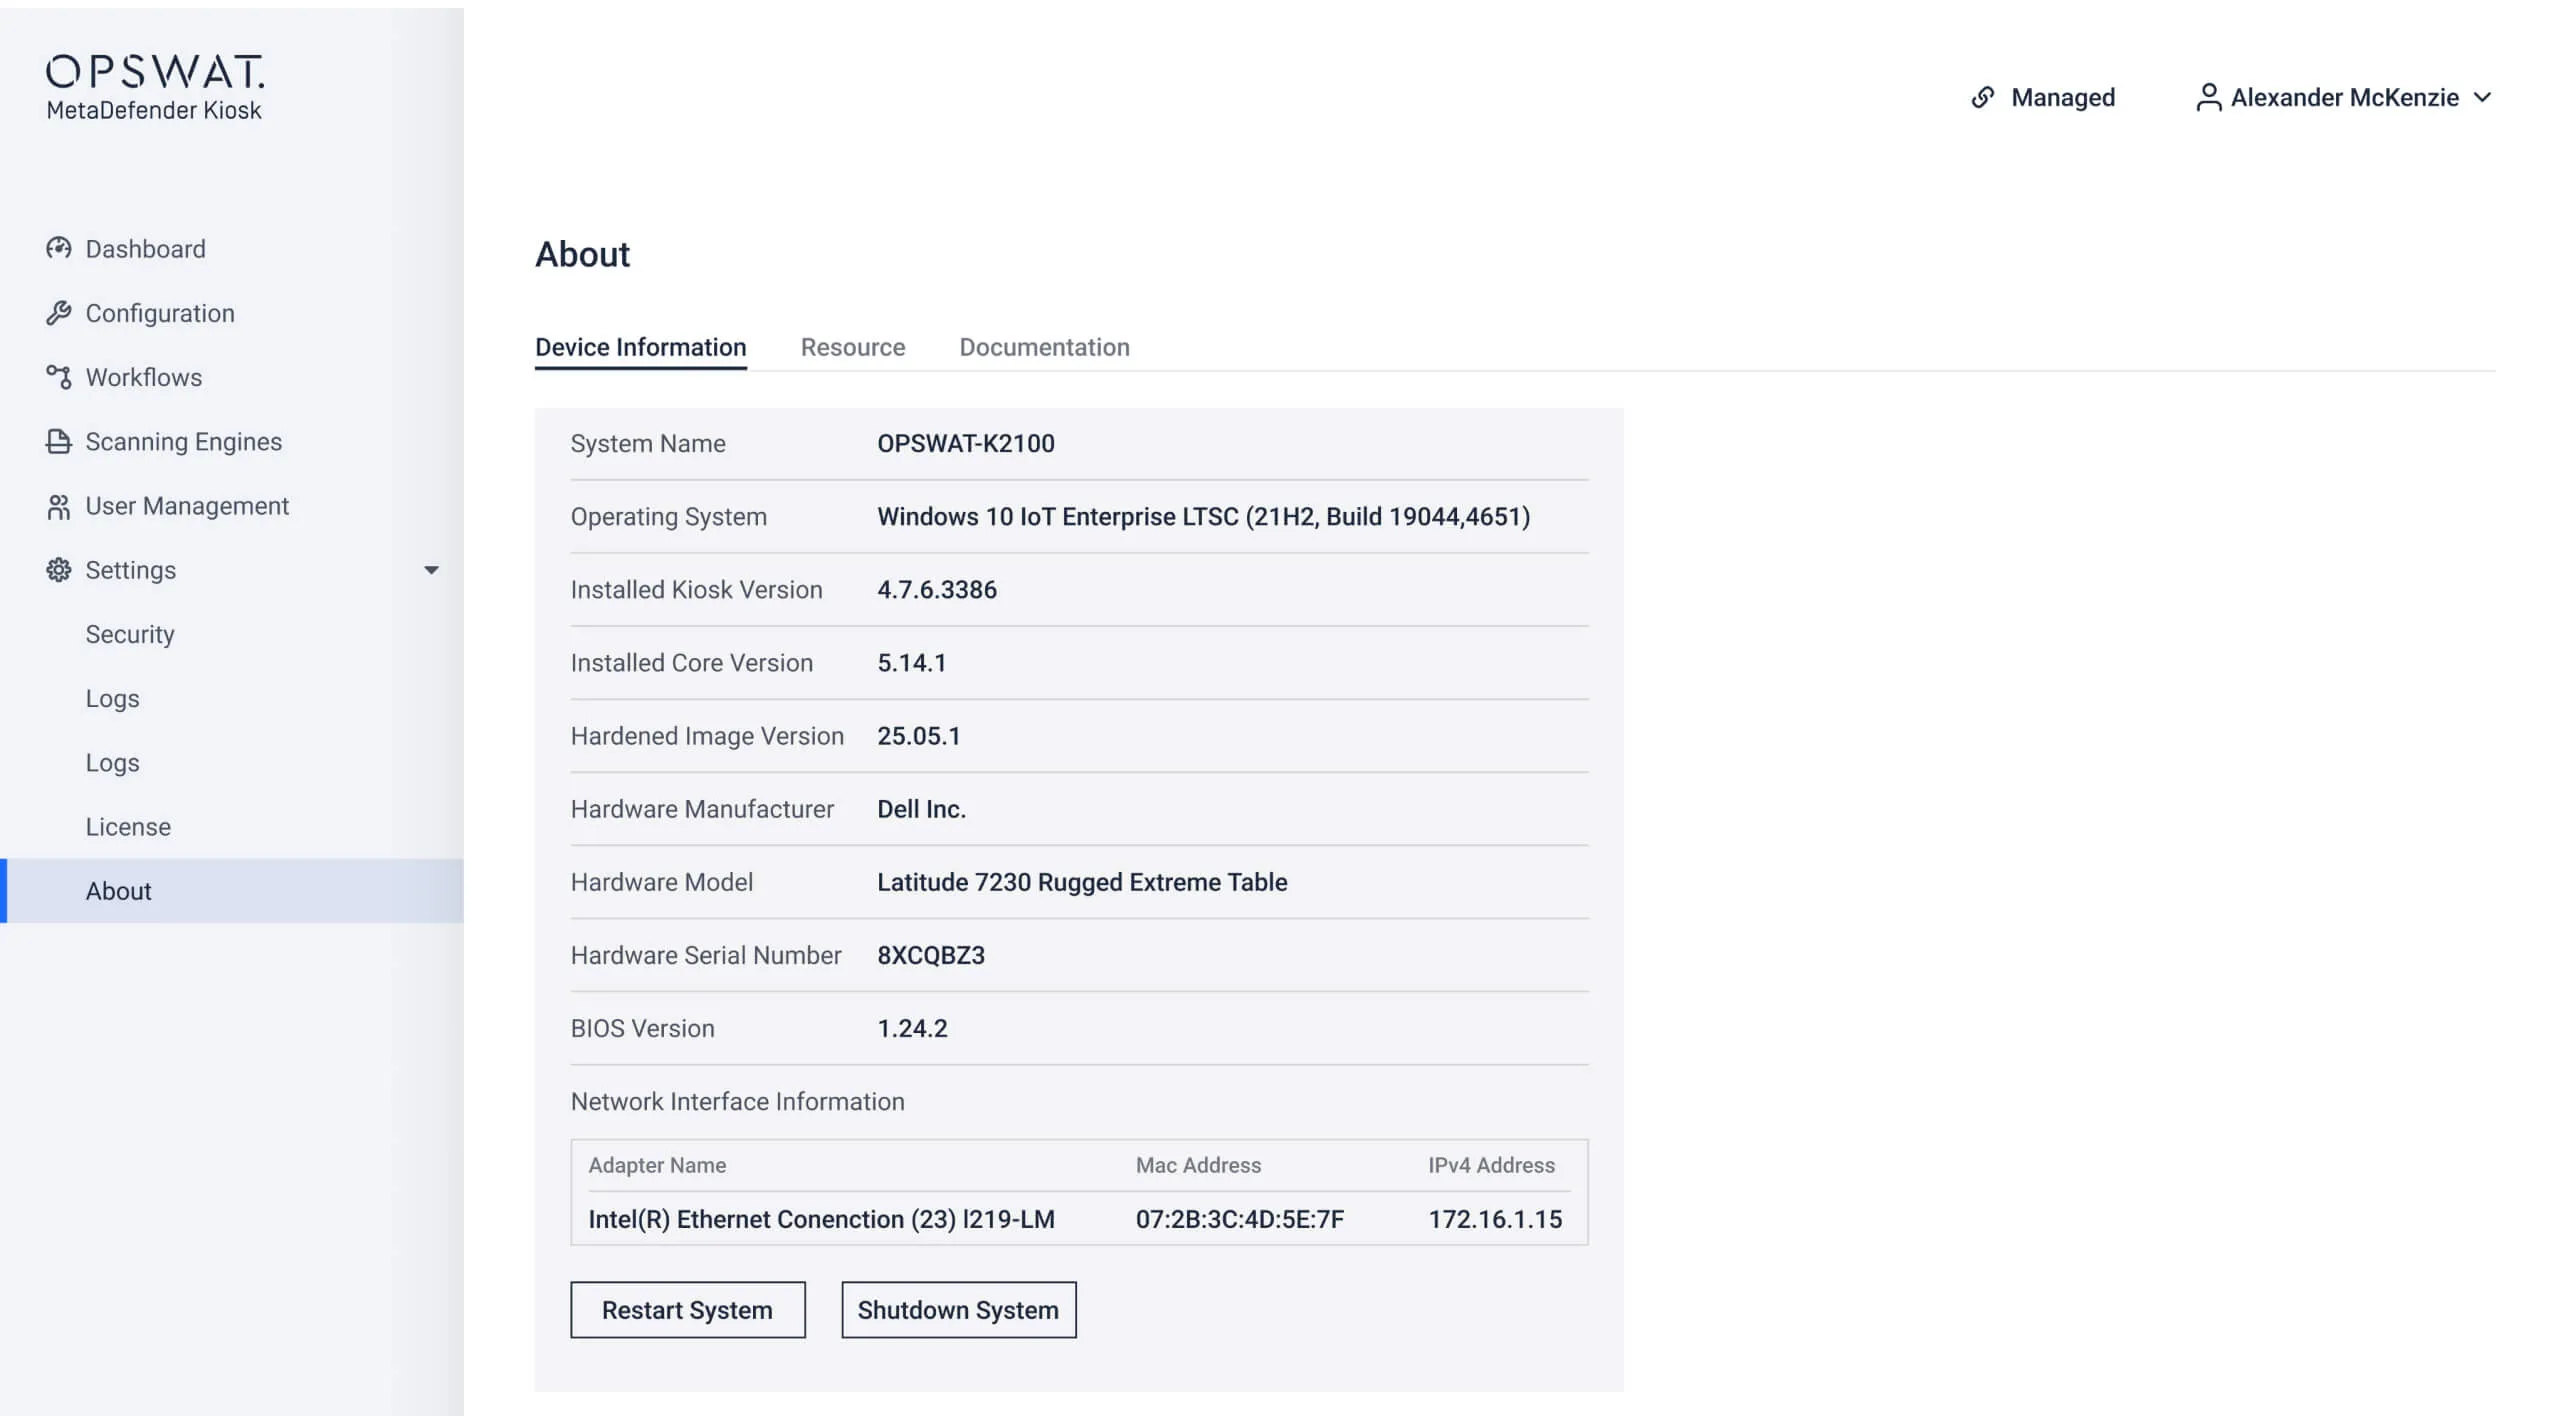Click the user profile icon beside Alexander McKenzie
This screenshot has width=2568, height=1416.
(x=2208, y=97)
